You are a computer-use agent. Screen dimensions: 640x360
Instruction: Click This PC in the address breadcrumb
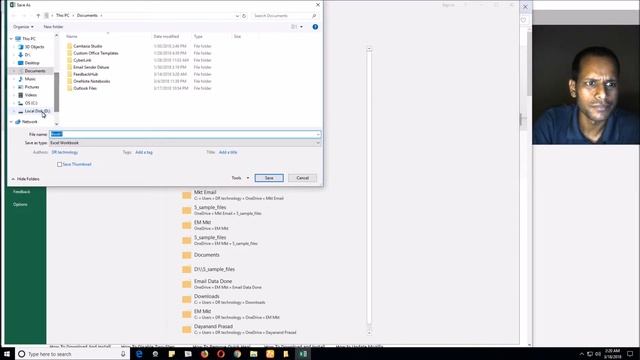pos(62,16)
